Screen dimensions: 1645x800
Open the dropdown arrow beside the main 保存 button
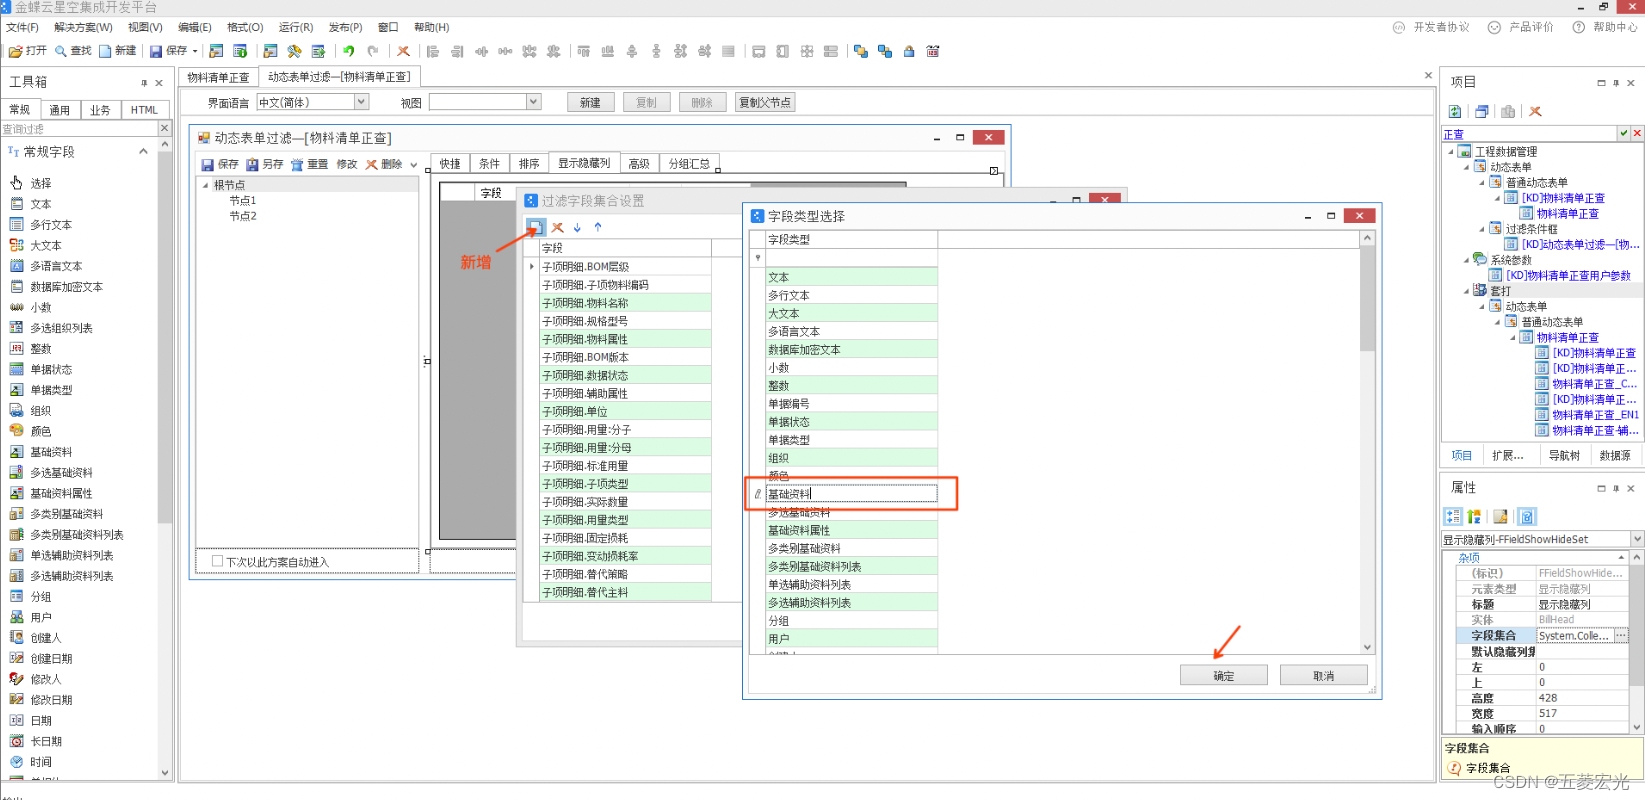195,51
